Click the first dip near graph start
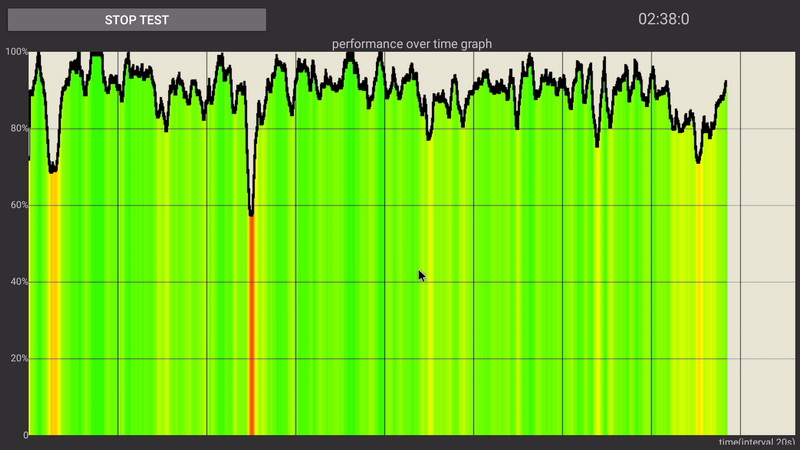This screenshot has height=450, width=800. tap(53, 170)
